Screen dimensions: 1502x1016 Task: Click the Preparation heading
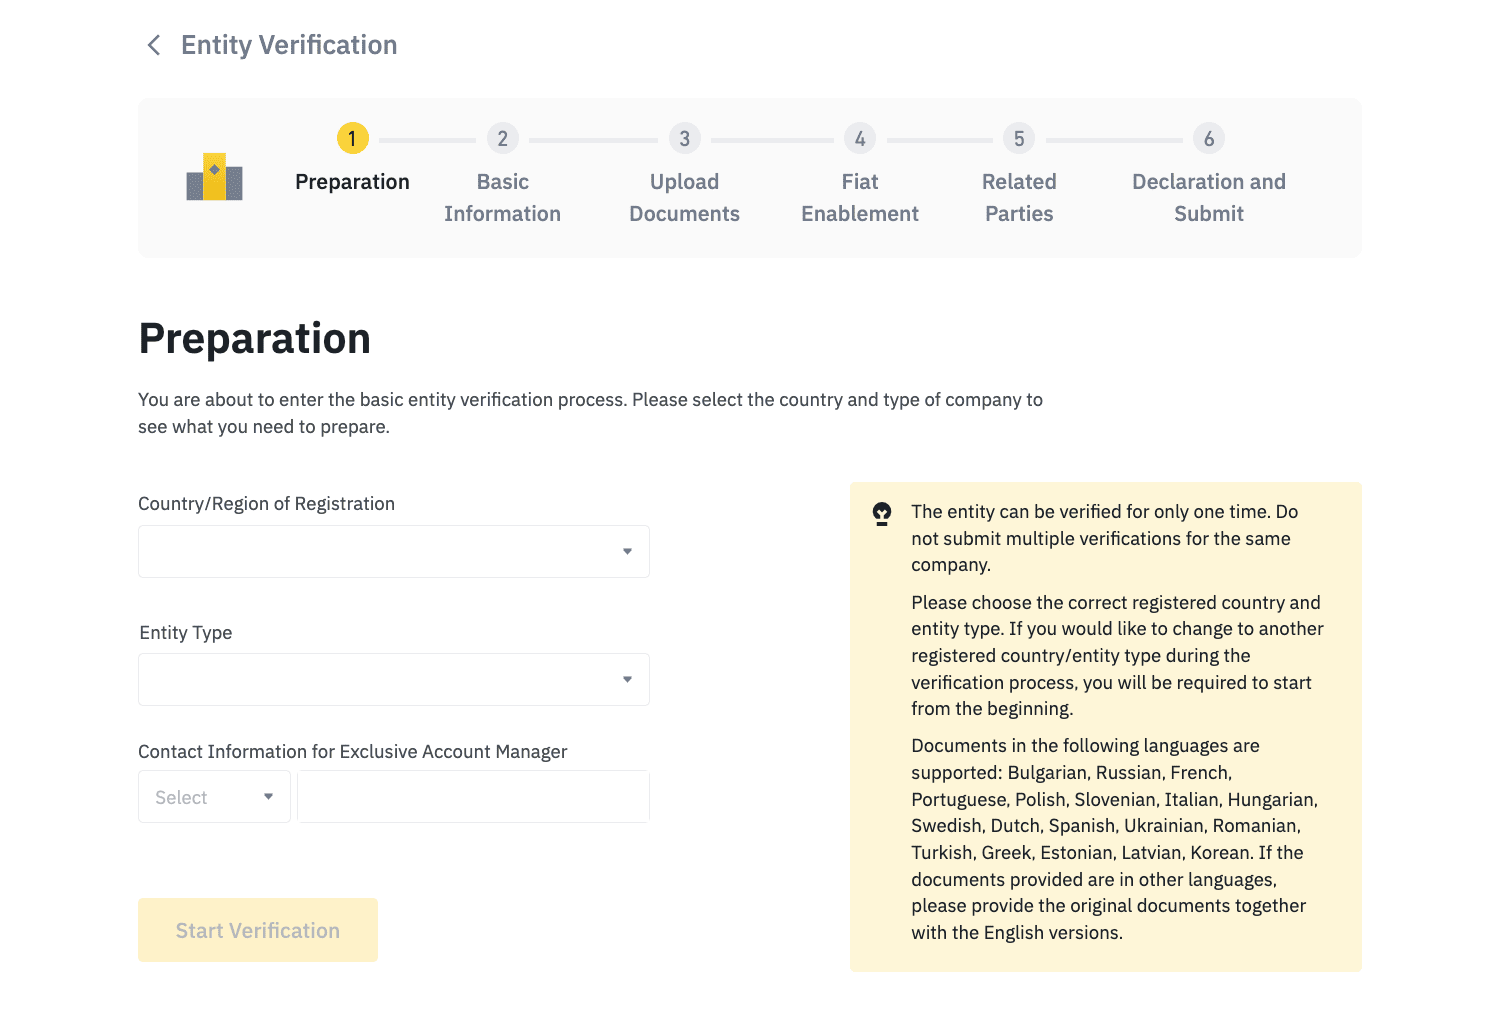[x=255, y=339]
